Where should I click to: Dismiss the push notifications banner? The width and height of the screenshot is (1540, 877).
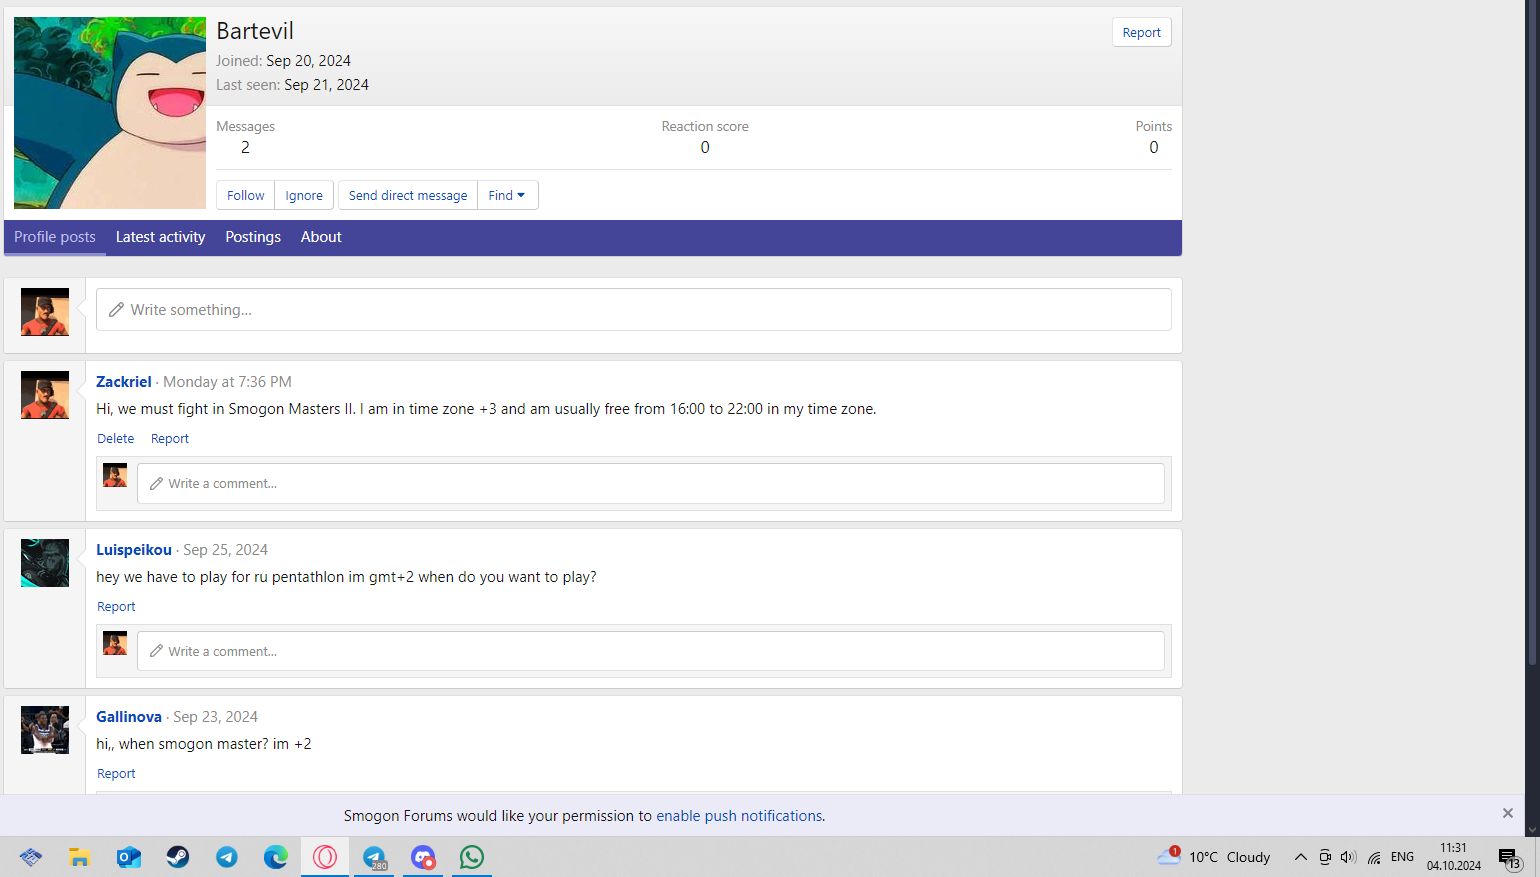(x=1508, y=813)
